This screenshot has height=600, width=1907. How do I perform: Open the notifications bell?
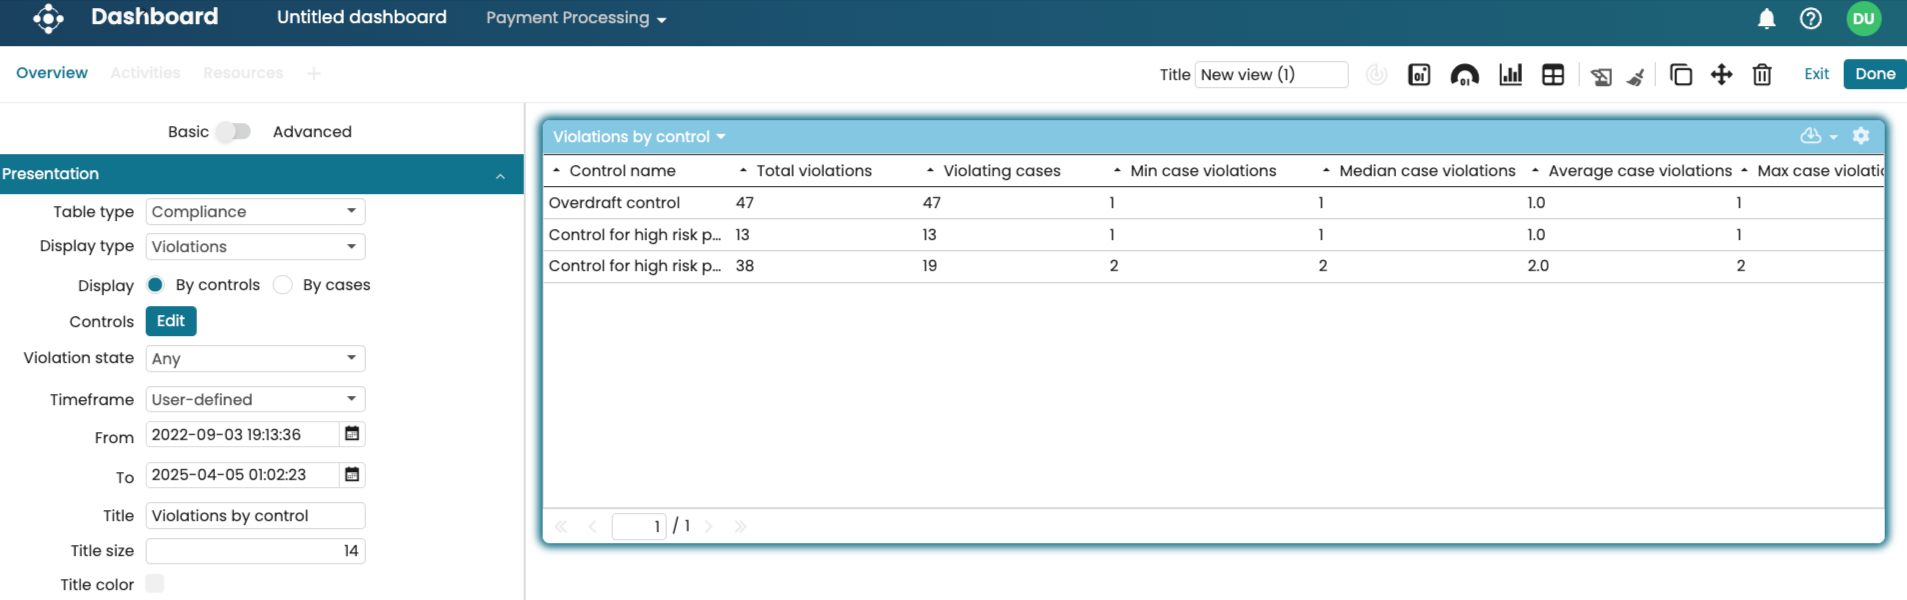tap(1767, 19)
